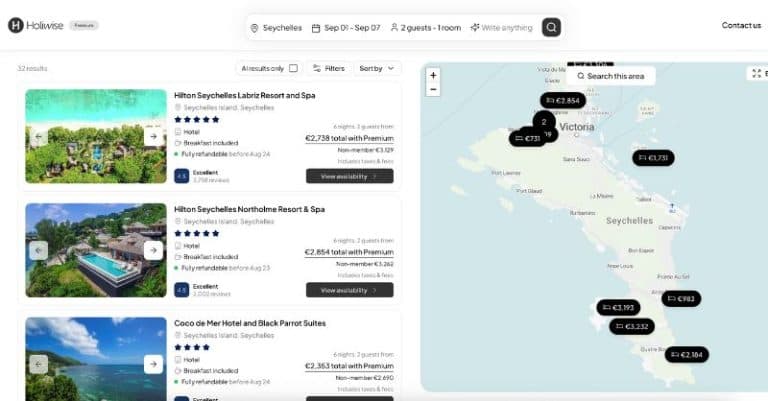The width and height of the screenshot is (768, 401).
Task: Click Victoria label on the map
Action: click(576, 127)
